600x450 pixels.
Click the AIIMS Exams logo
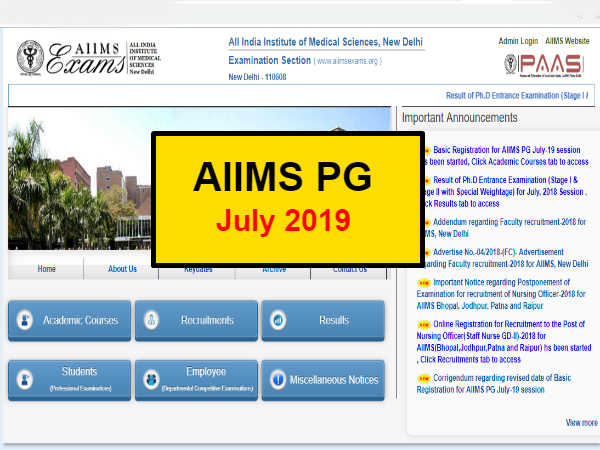pyautogui.click(x=89, y=57)
